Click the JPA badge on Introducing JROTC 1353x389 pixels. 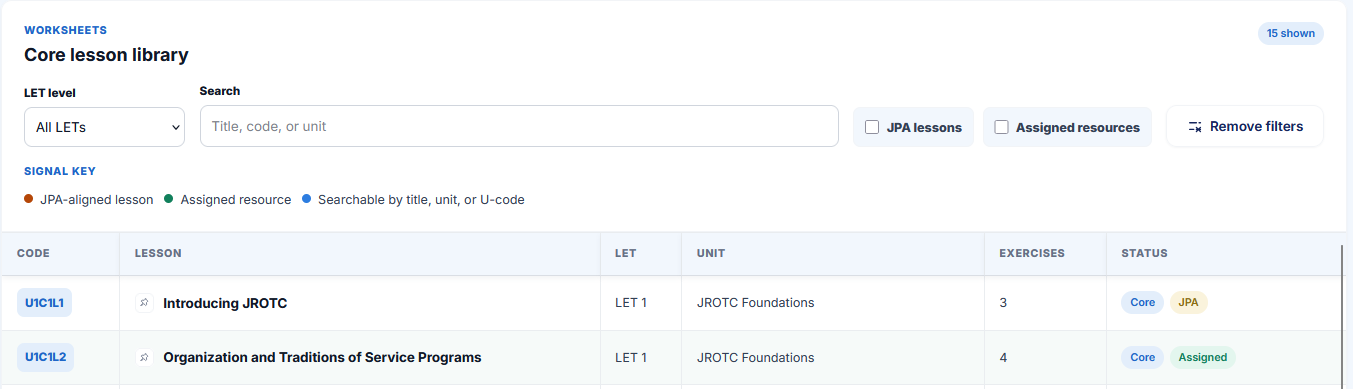pos(1189,302)
